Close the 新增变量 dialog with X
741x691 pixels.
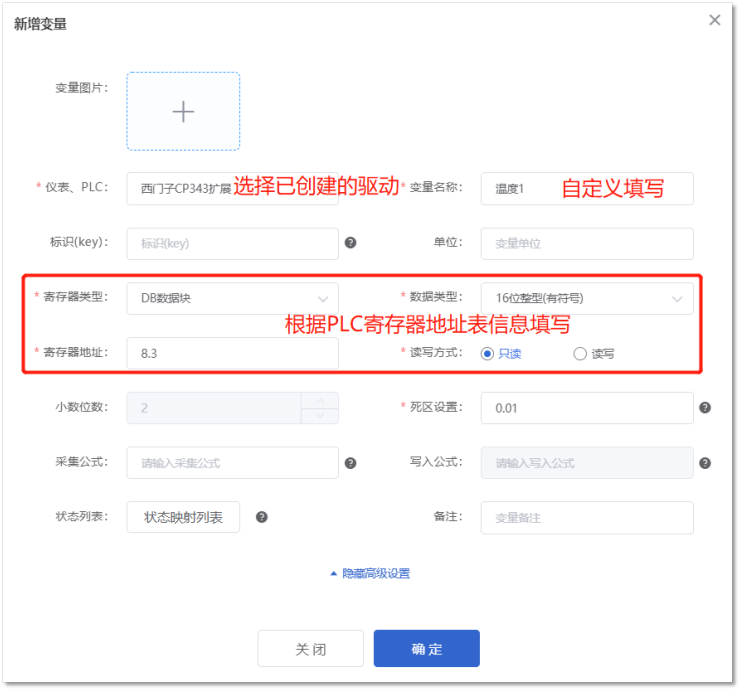tap(715, 20)
